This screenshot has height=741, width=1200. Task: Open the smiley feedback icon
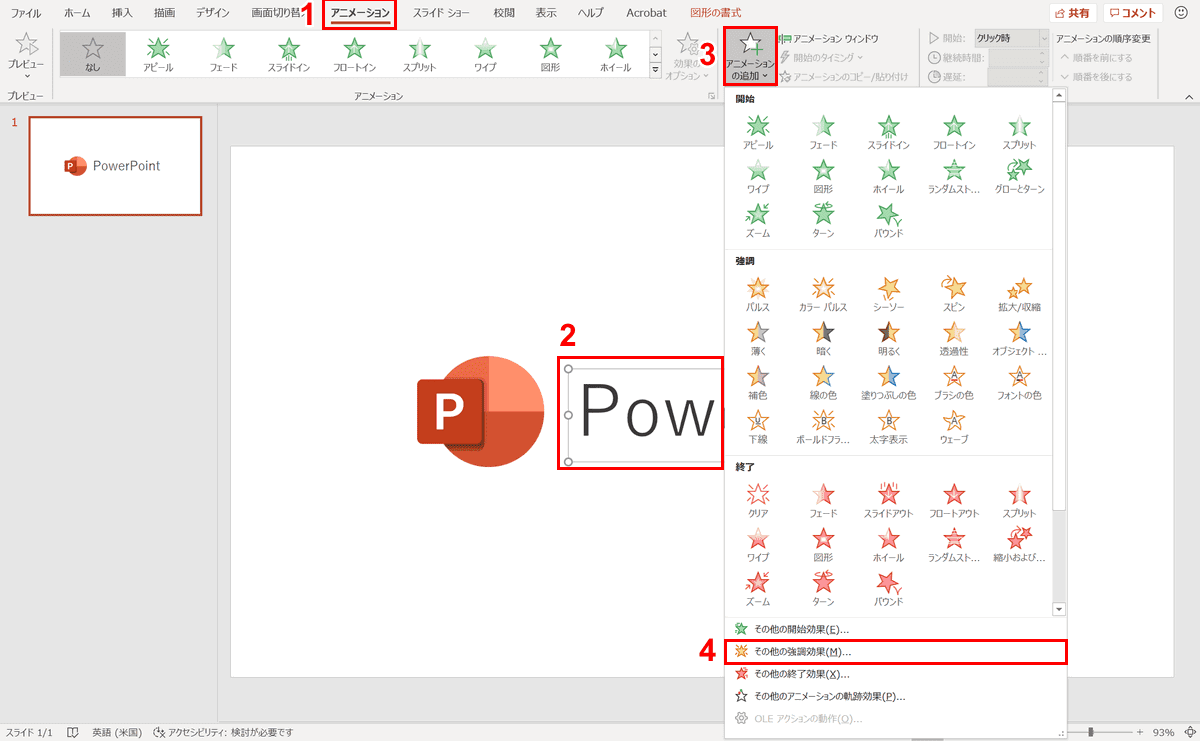click(x=1180, y=13)
